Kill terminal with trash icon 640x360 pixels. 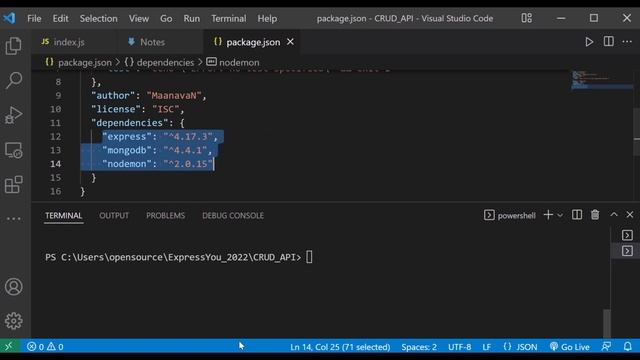(595, 215)
